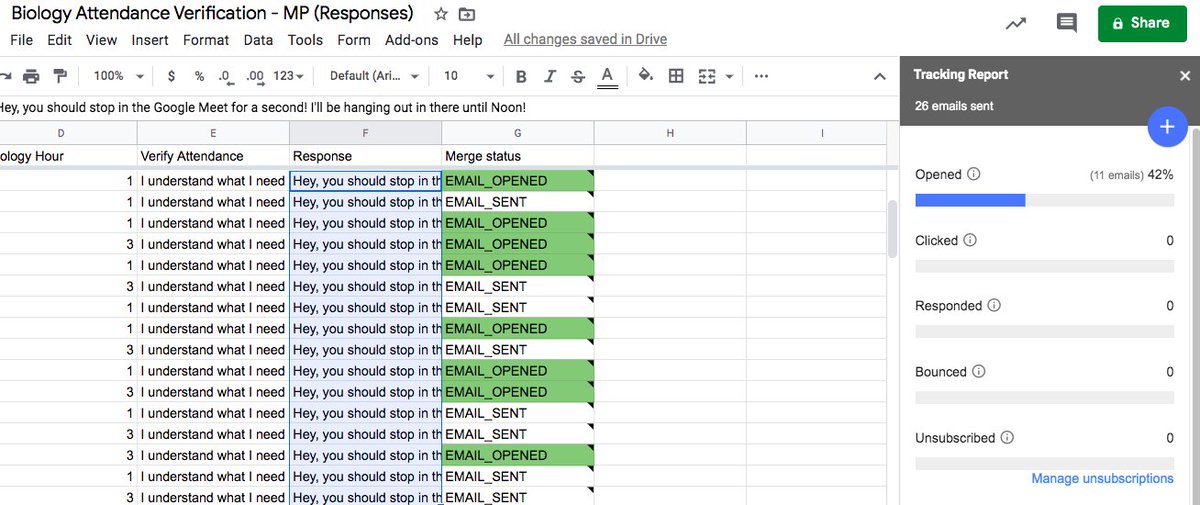This screenshot has height=505, width=1200.
Task: Click the Clicked progress bar
Action: point(1045,266)
